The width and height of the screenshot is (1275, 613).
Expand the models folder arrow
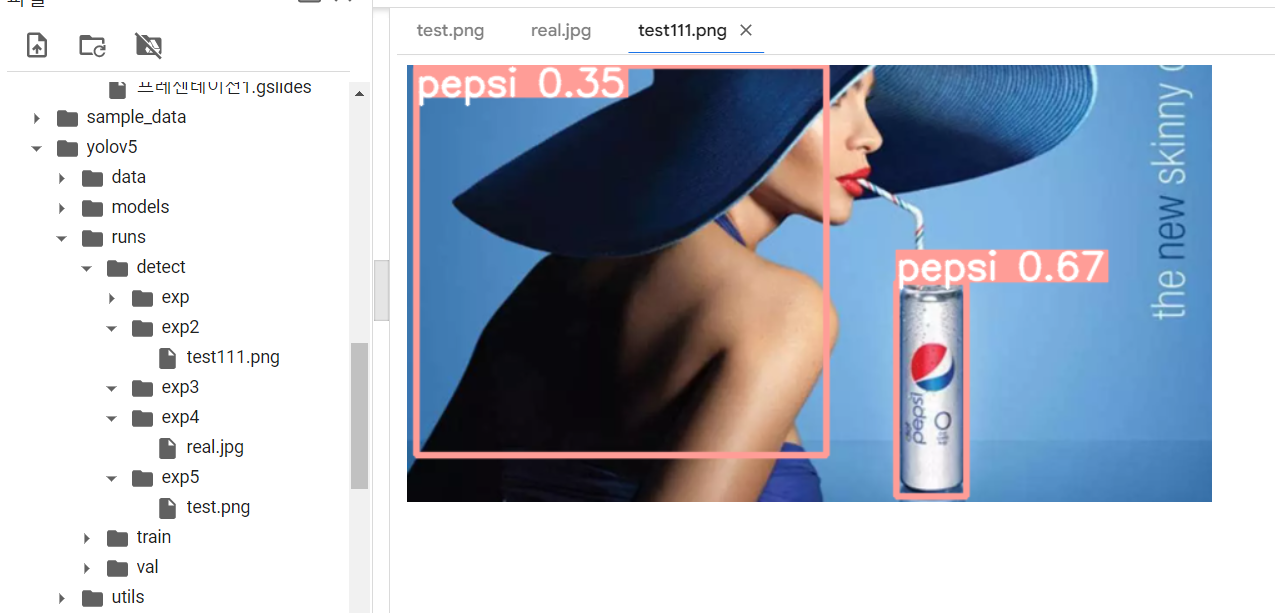62,208
